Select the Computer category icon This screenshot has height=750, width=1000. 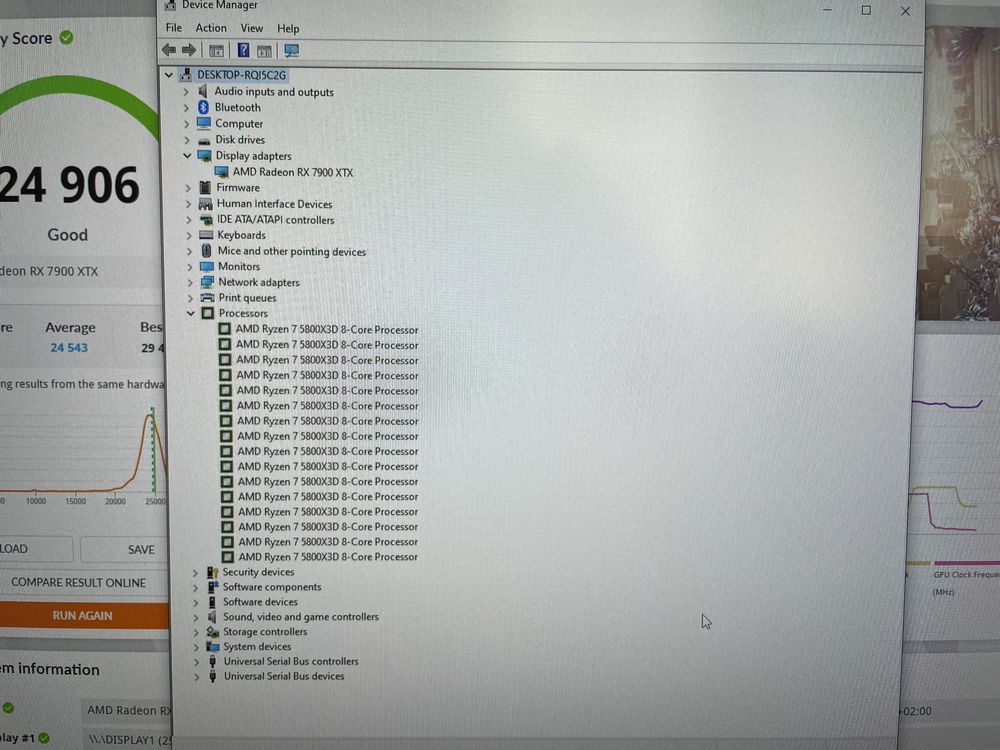tap(204, 123)
